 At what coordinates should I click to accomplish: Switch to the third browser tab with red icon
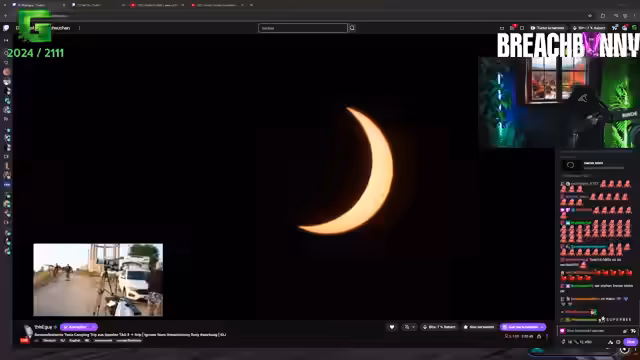[x=157, y=5]
